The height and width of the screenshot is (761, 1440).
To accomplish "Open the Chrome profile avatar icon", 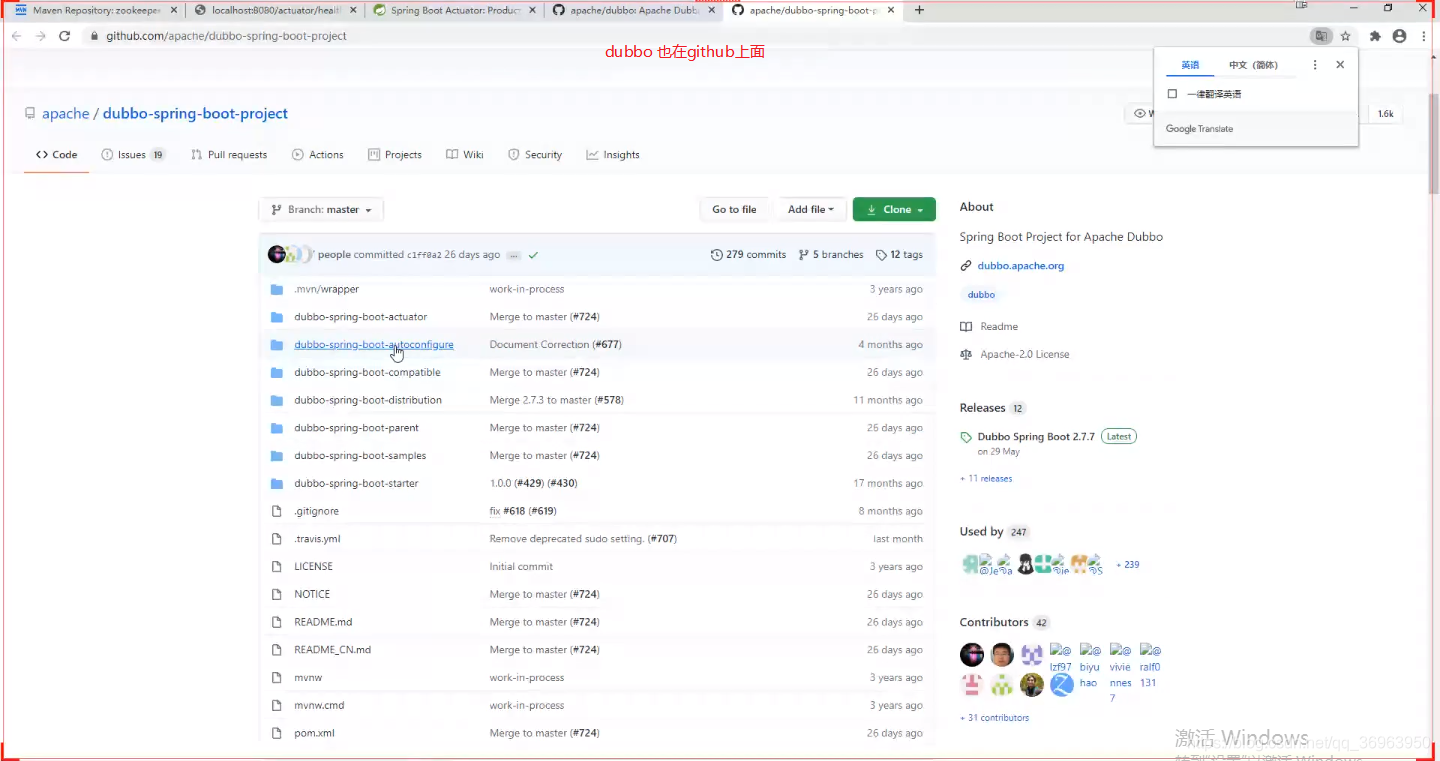I will coord(1399,36).
